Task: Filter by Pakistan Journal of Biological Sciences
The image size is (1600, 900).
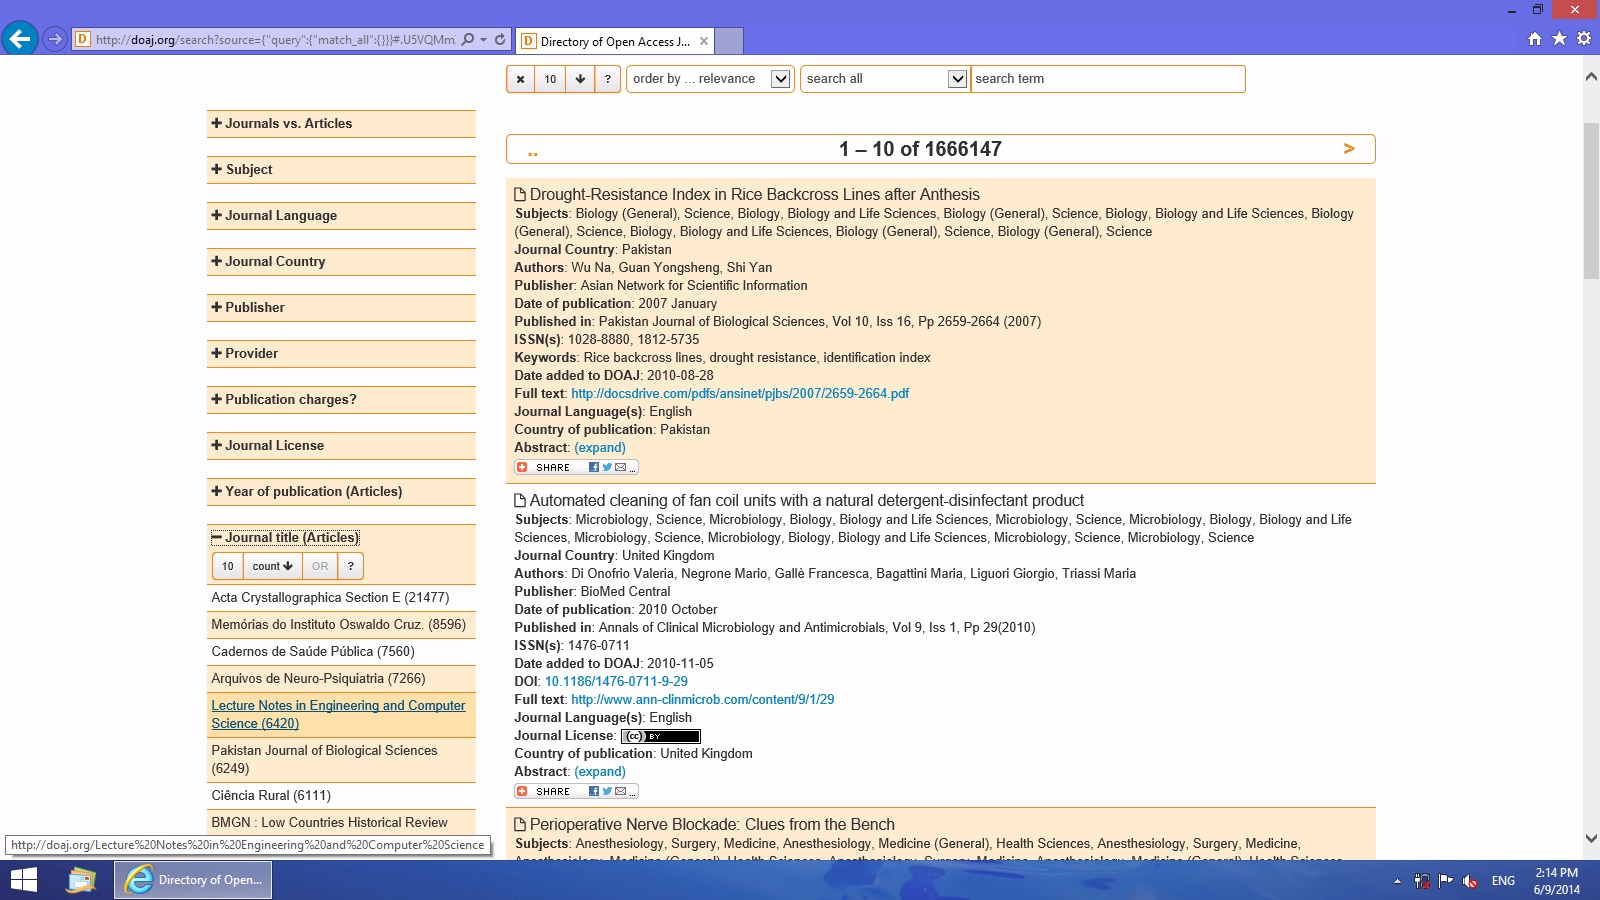Action: (324, 759)
